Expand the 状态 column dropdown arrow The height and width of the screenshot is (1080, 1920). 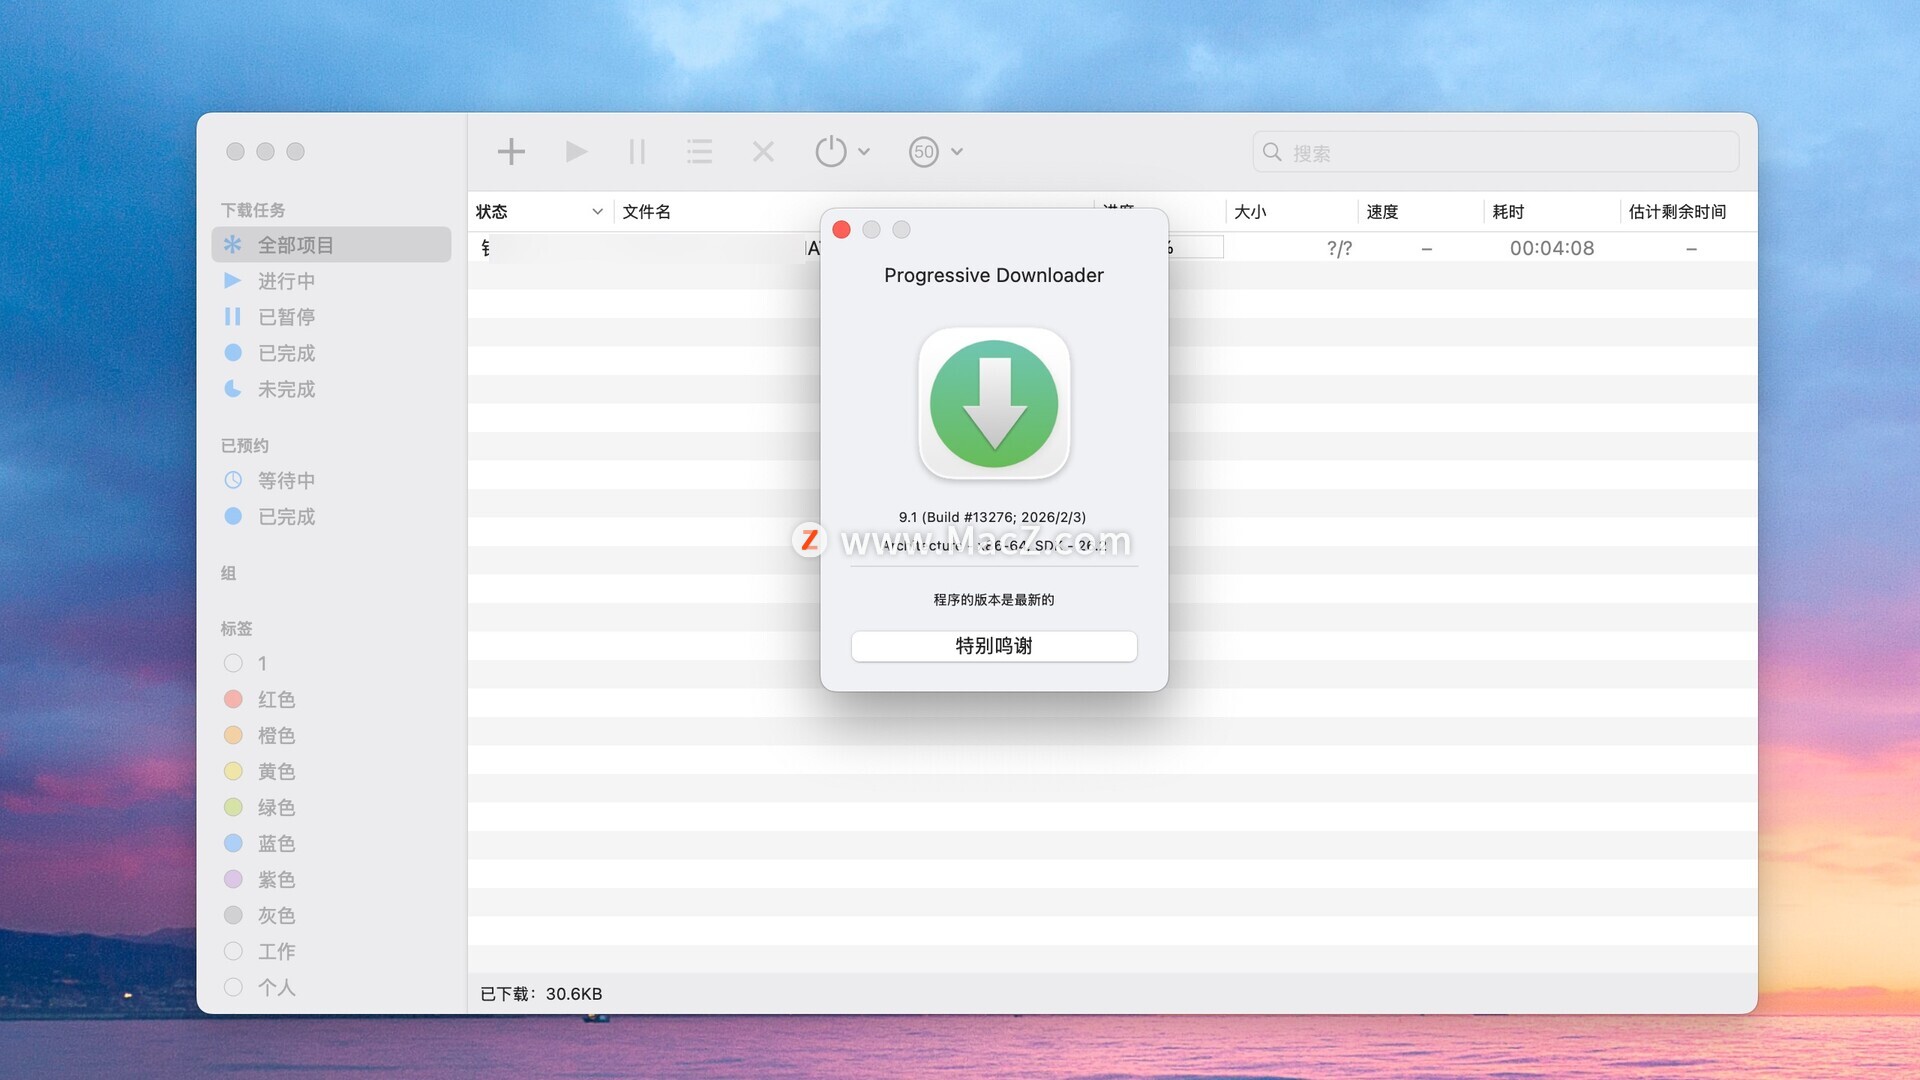pos(597,212)
